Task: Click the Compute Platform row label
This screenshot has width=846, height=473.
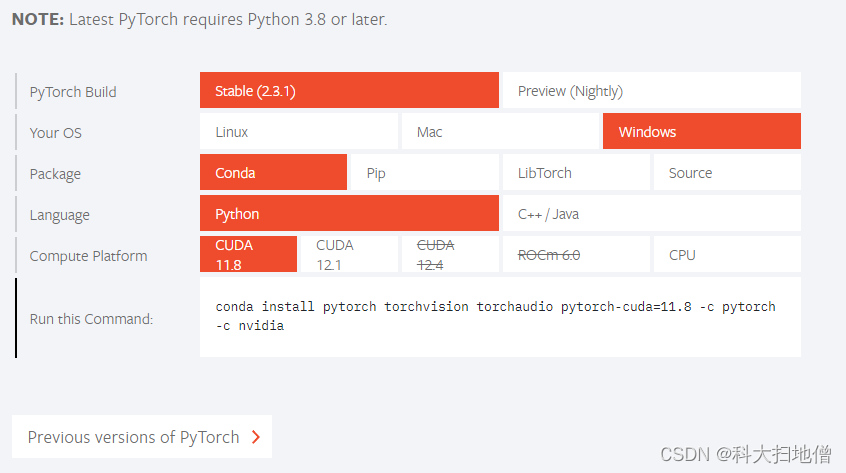Action: pos(88,256)
